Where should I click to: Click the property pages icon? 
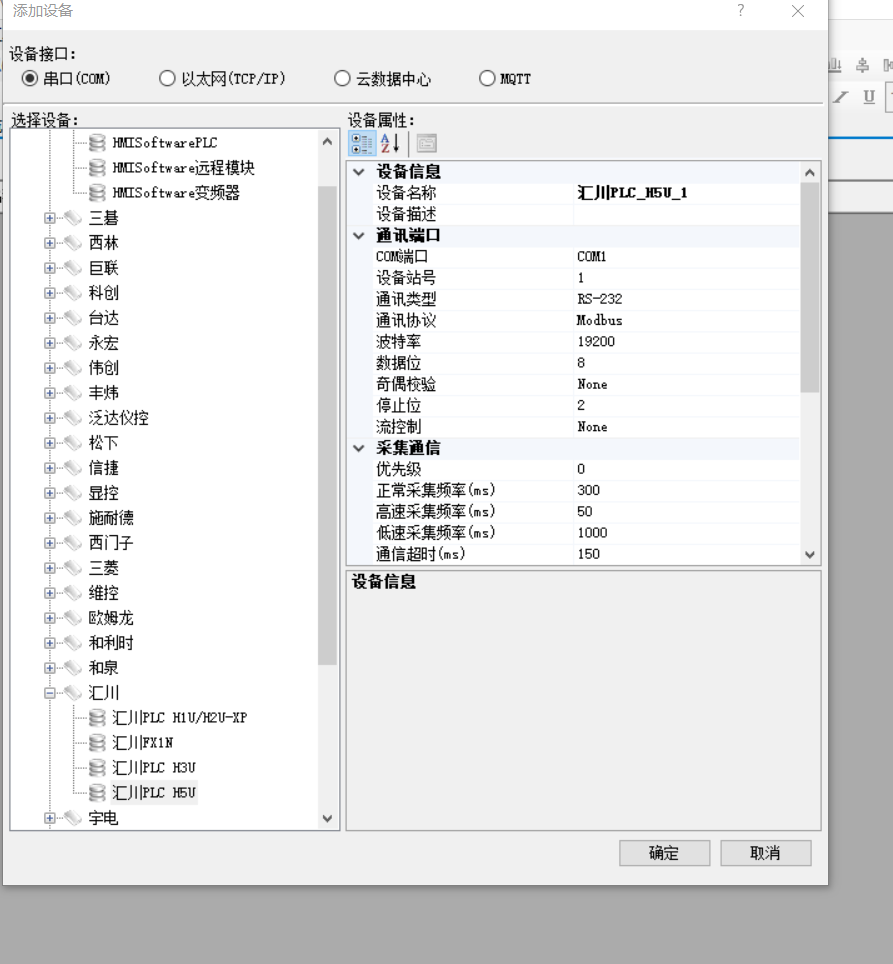tap(426, 143)
